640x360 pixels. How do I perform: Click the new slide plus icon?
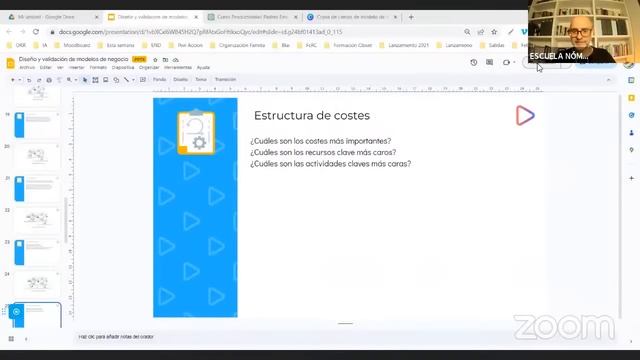pos(13,80)
